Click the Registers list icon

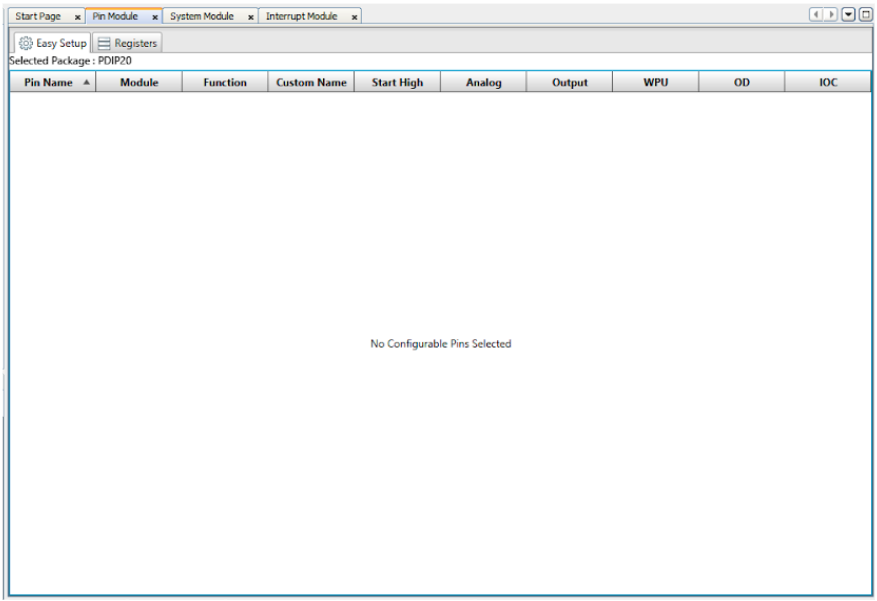click(104, 44)
